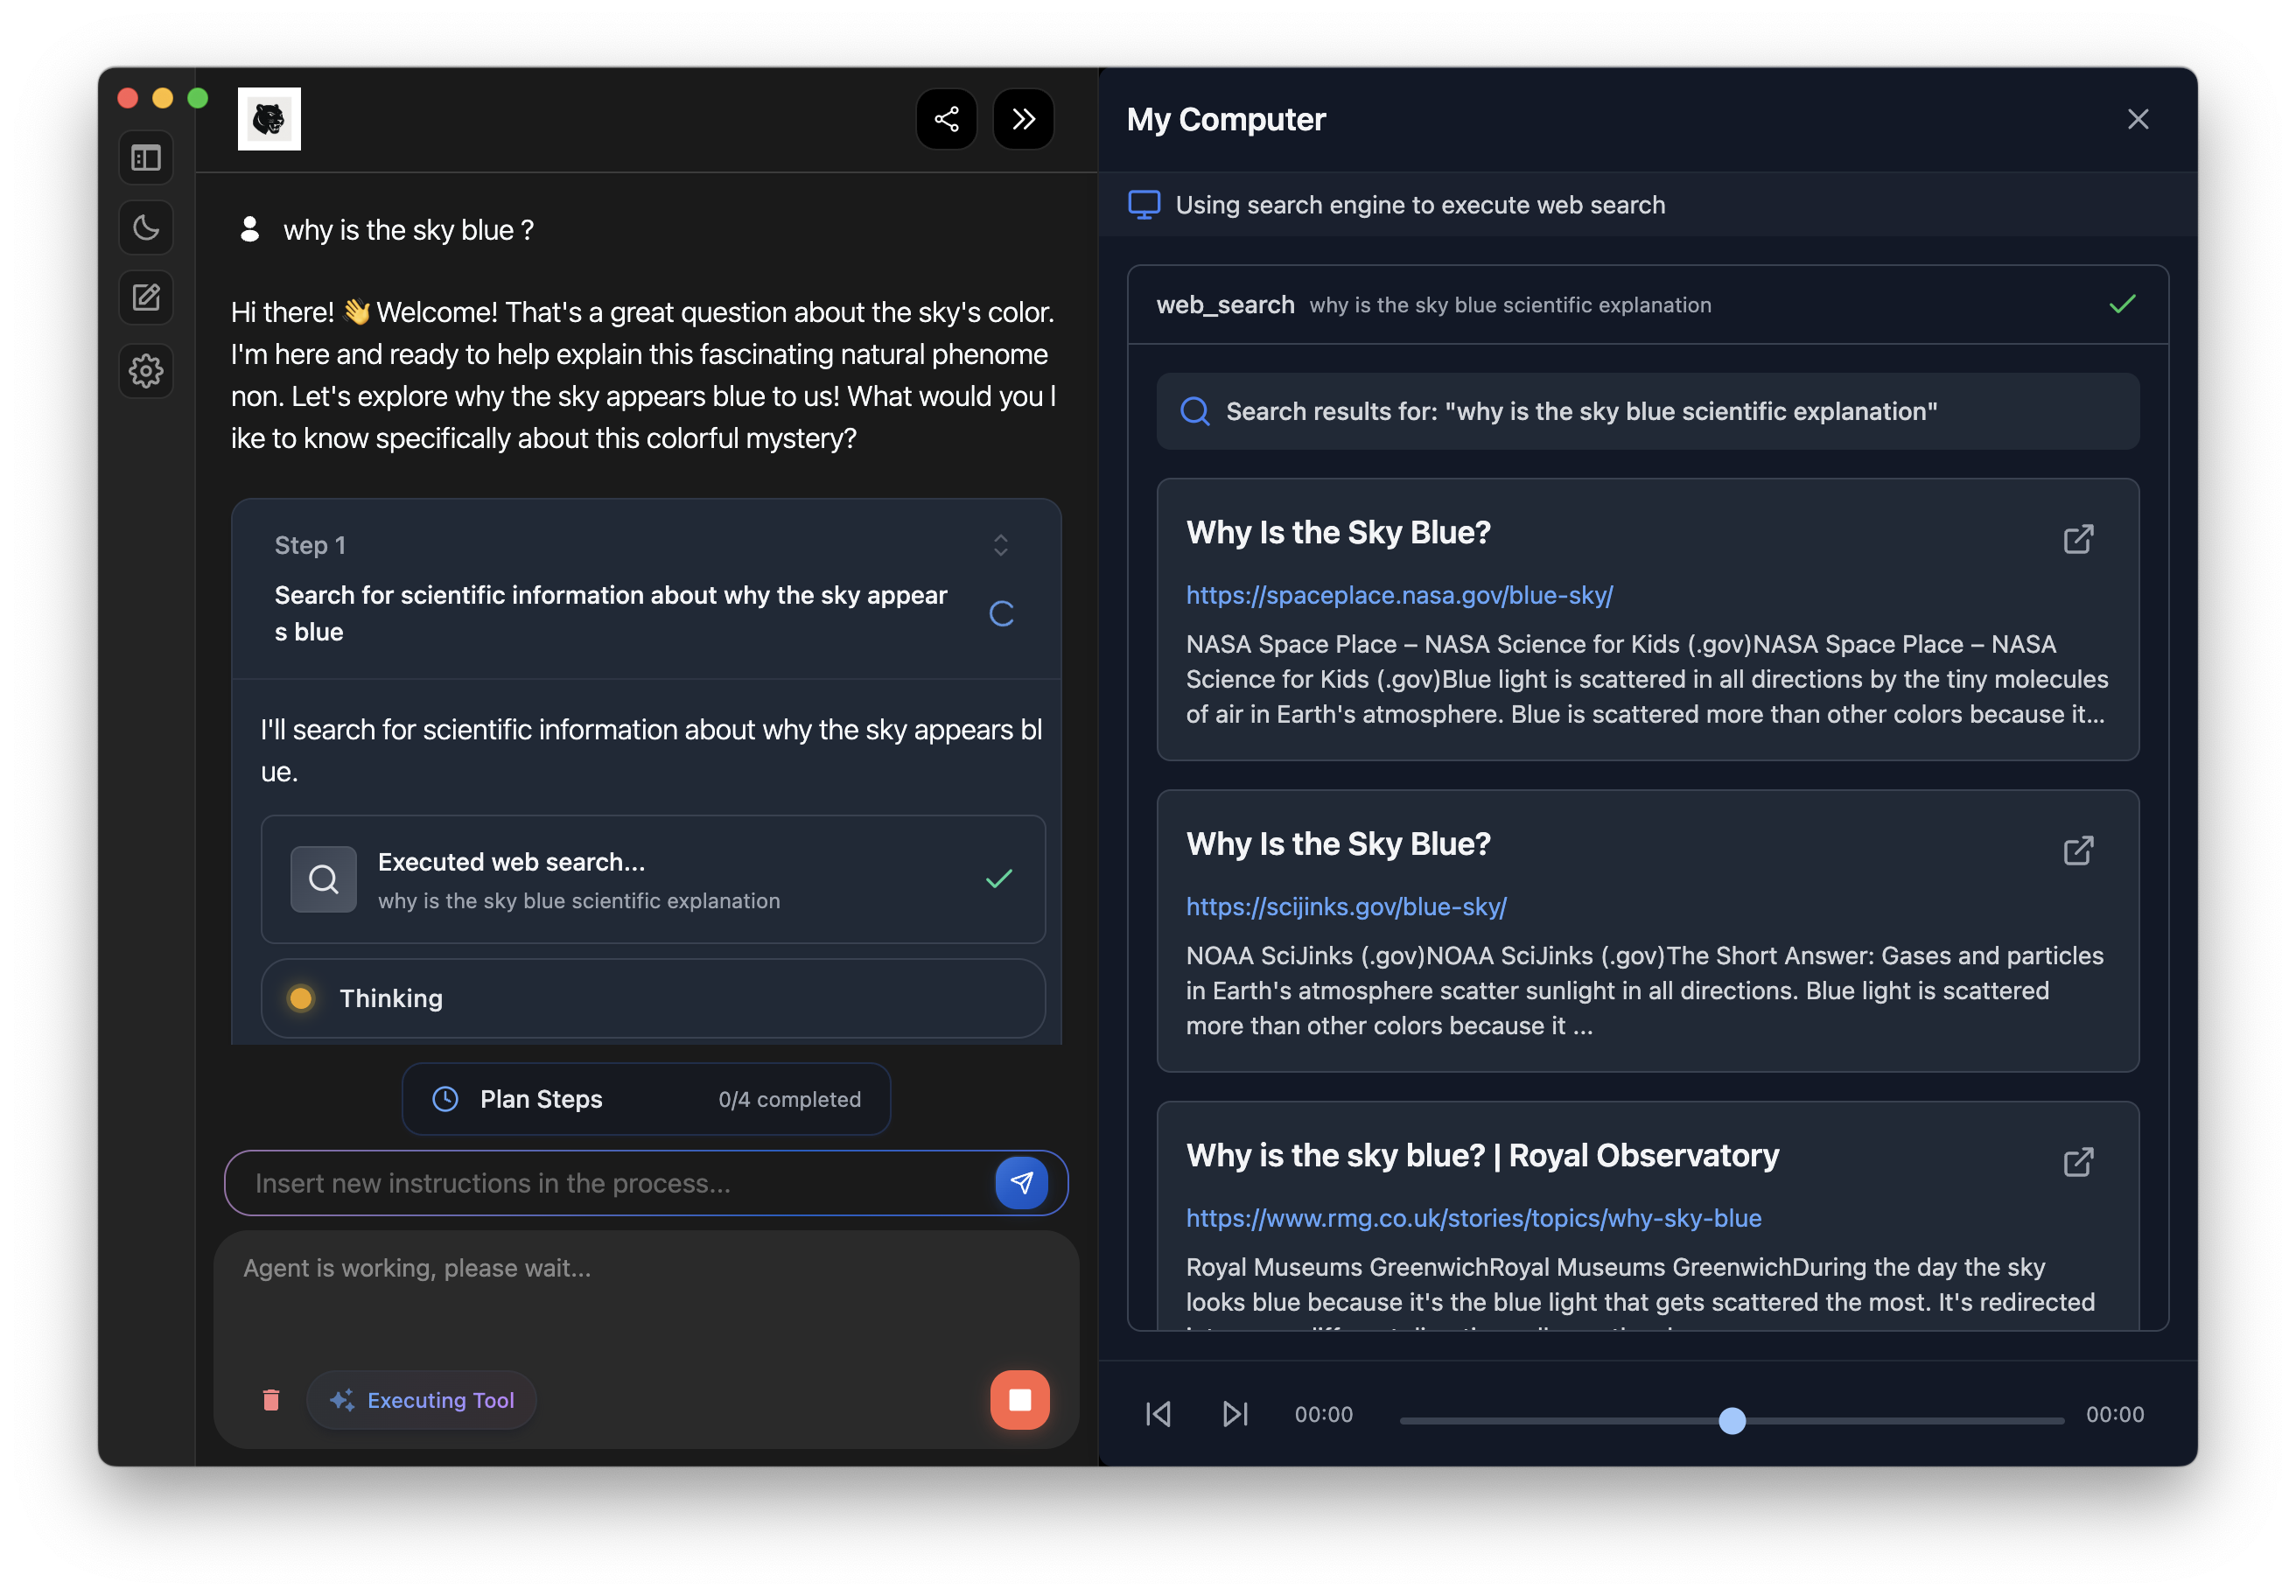Collapse panel with double-chevron button
The width and height of the screenshot is (2296, 1596).
coord(1022,119)
